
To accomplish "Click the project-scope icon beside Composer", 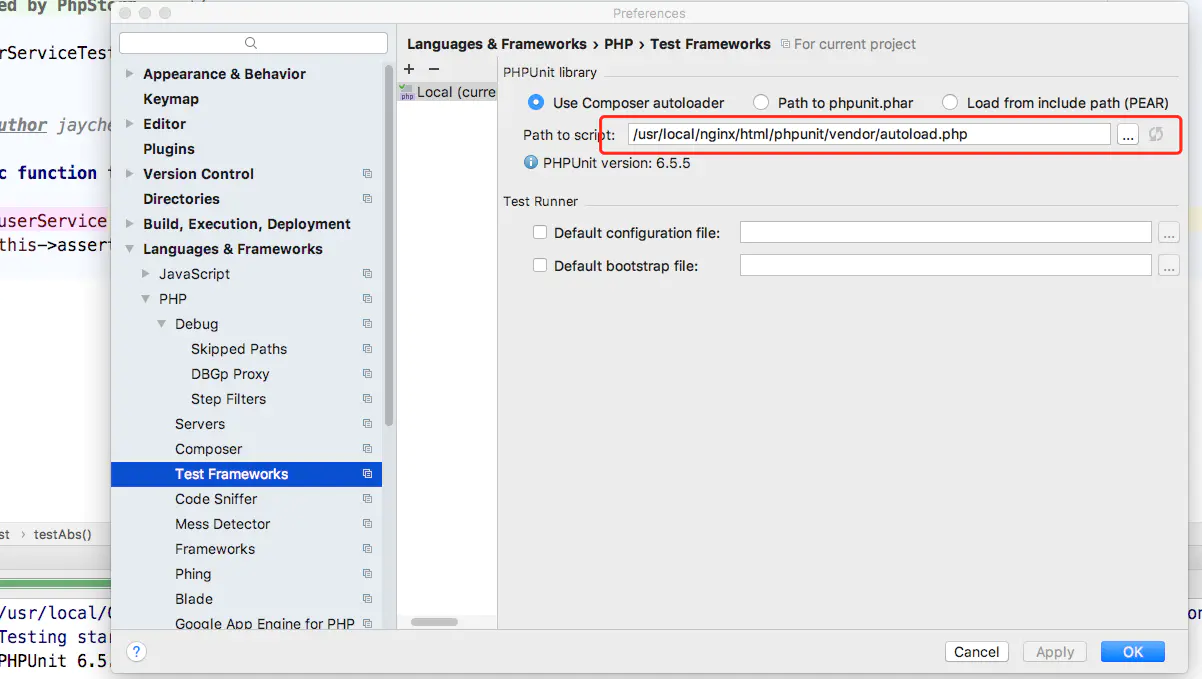I will tap(367, 449).
